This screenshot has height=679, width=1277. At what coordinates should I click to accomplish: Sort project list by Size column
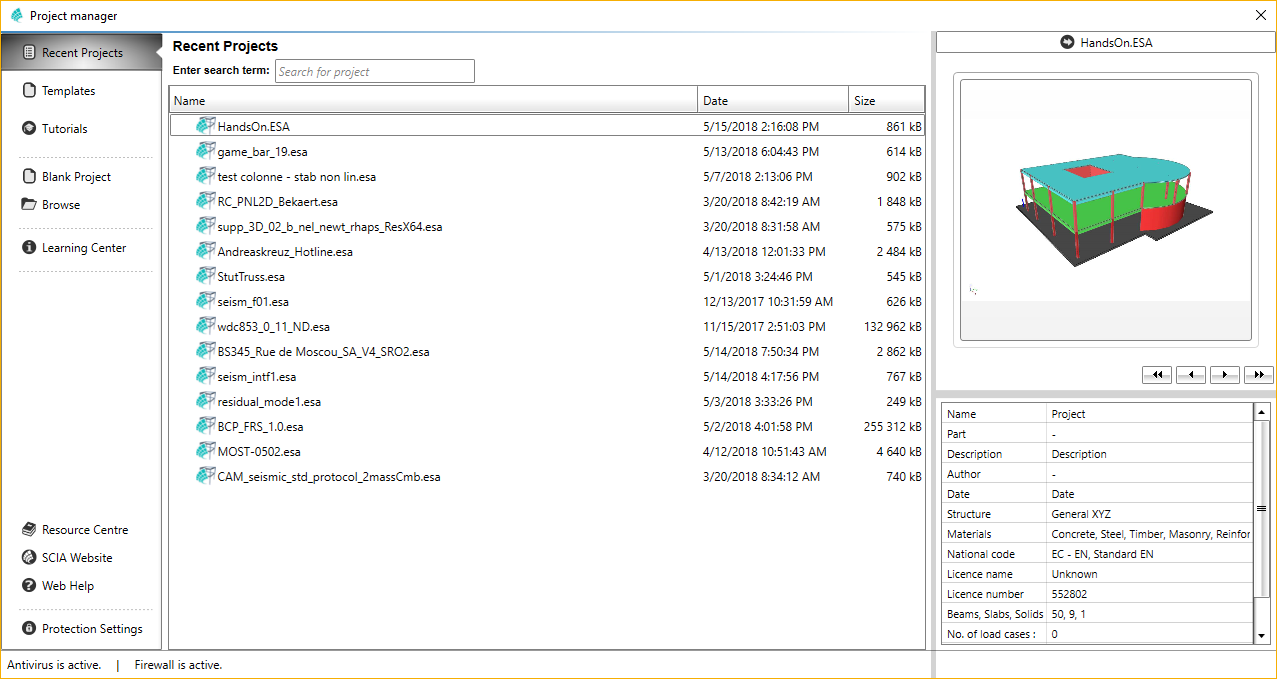(886, 100)
